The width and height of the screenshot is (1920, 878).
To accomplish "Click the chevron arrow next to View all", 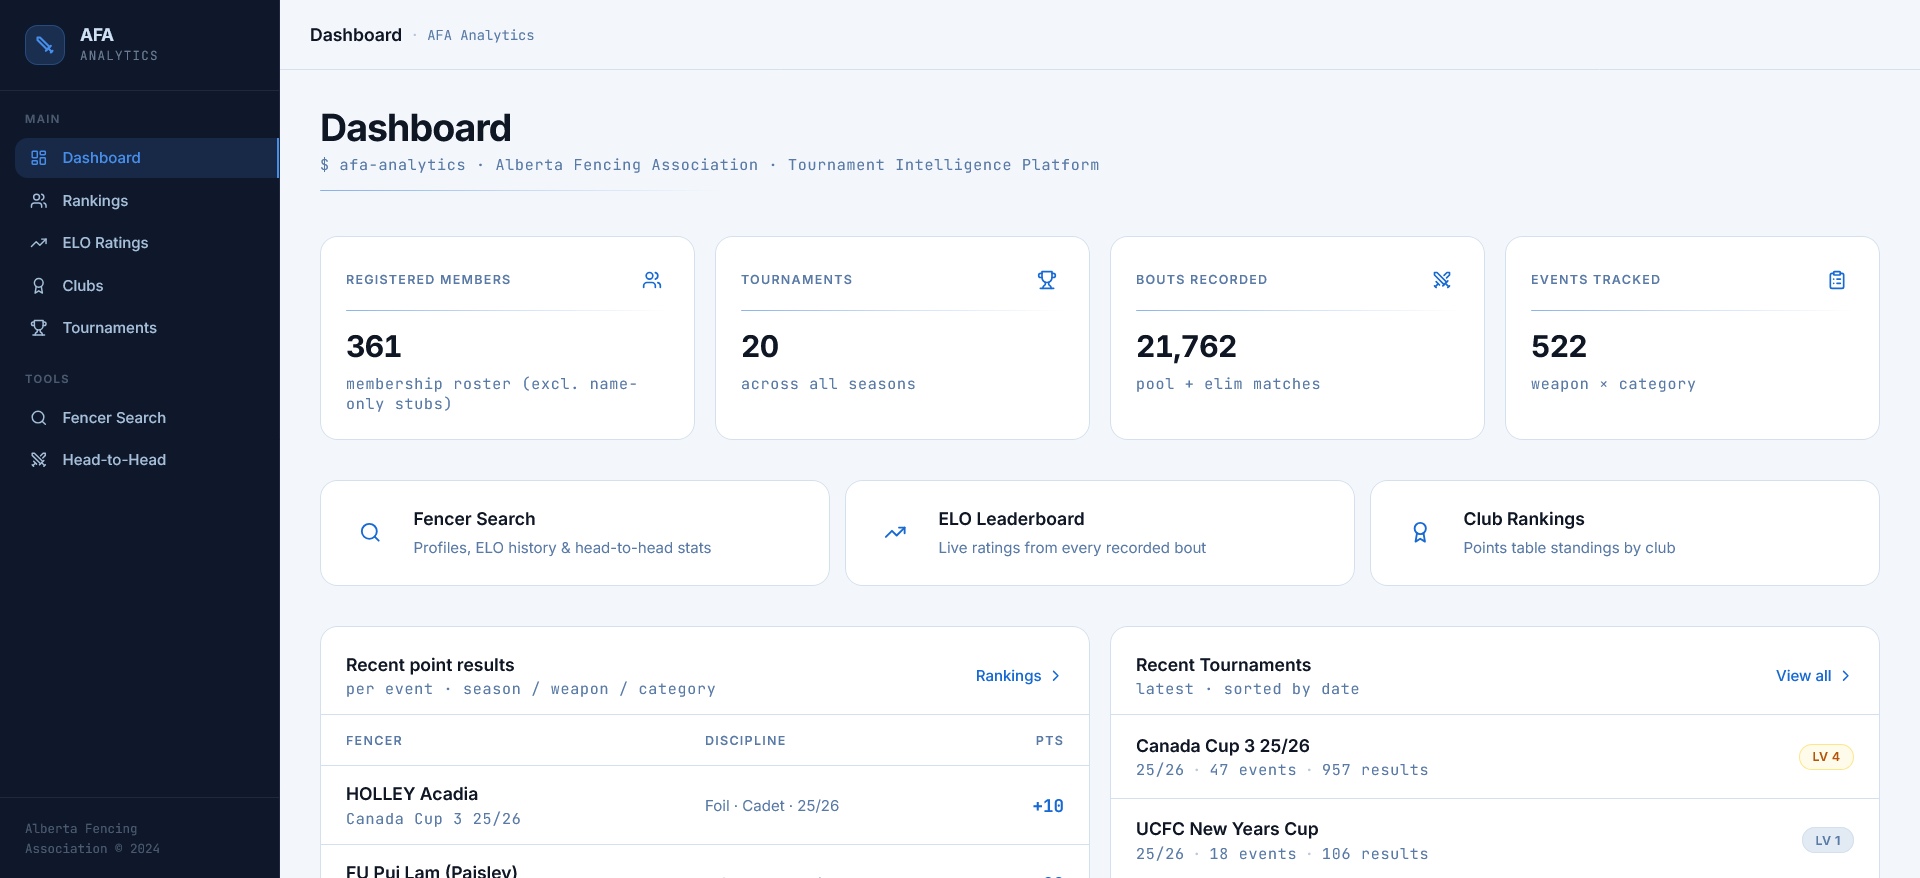I will [1846, 676].
